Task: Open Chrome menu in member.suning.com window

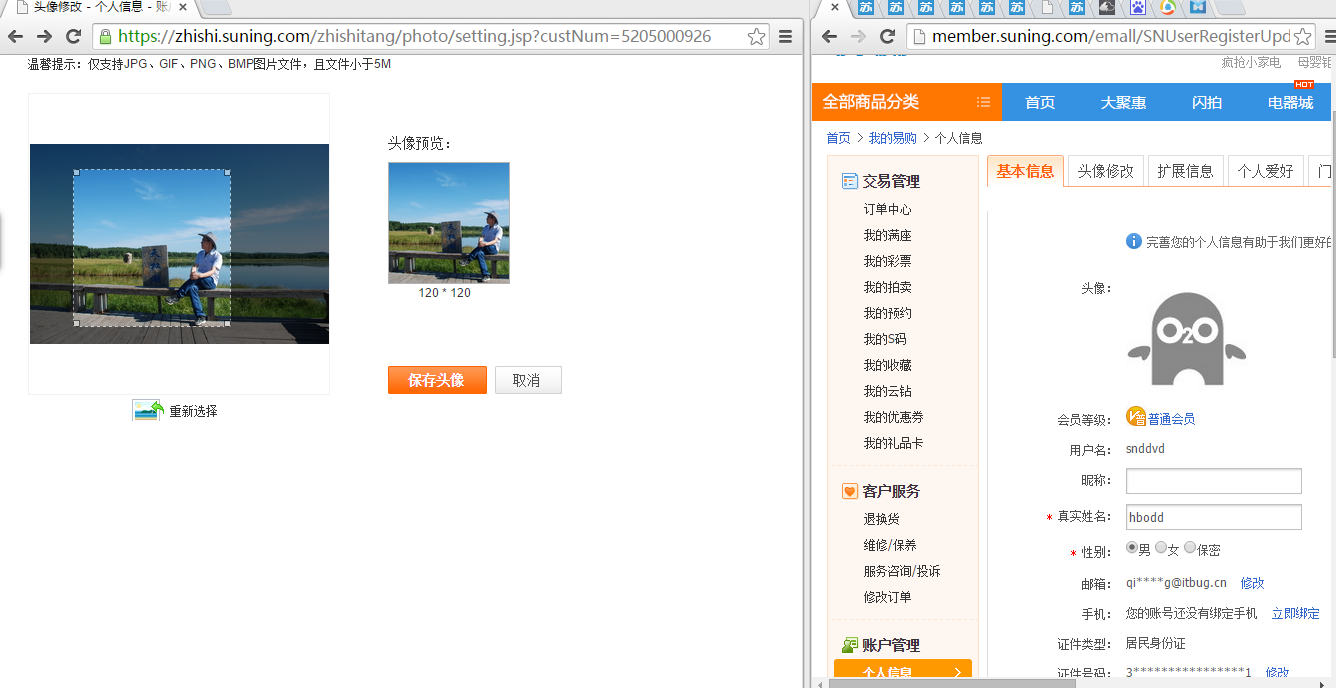Action: tap(1330, 36)
